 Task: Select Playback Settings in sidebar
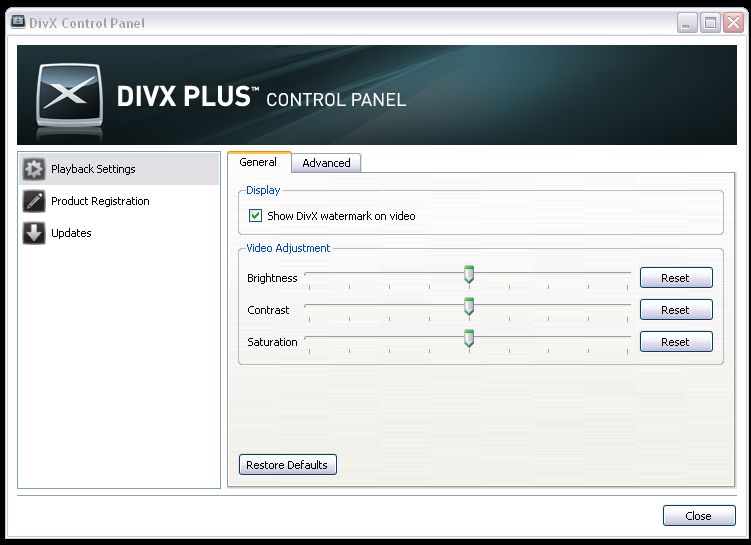pos(119,169)
